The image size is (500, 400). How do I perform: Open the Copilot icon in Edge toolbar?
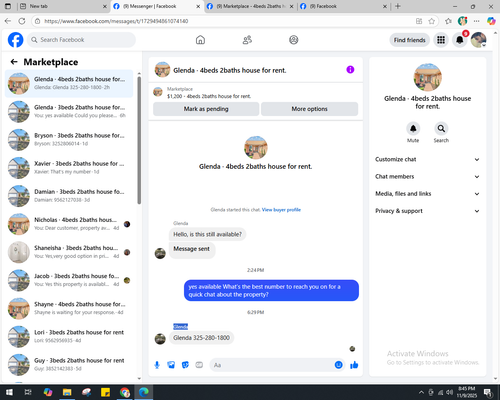[x=491, y=21]
